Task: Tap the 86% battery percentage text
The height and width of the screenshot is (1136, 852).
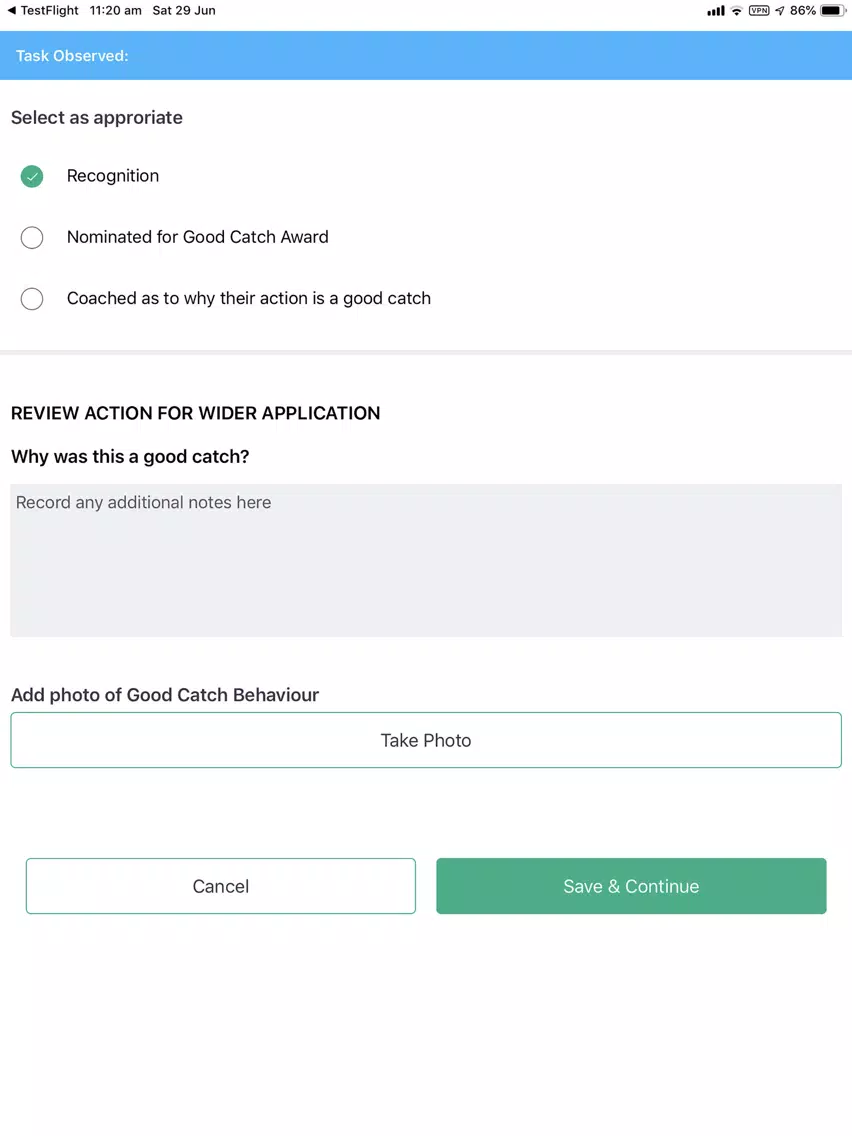Action: tap(803, 11)
